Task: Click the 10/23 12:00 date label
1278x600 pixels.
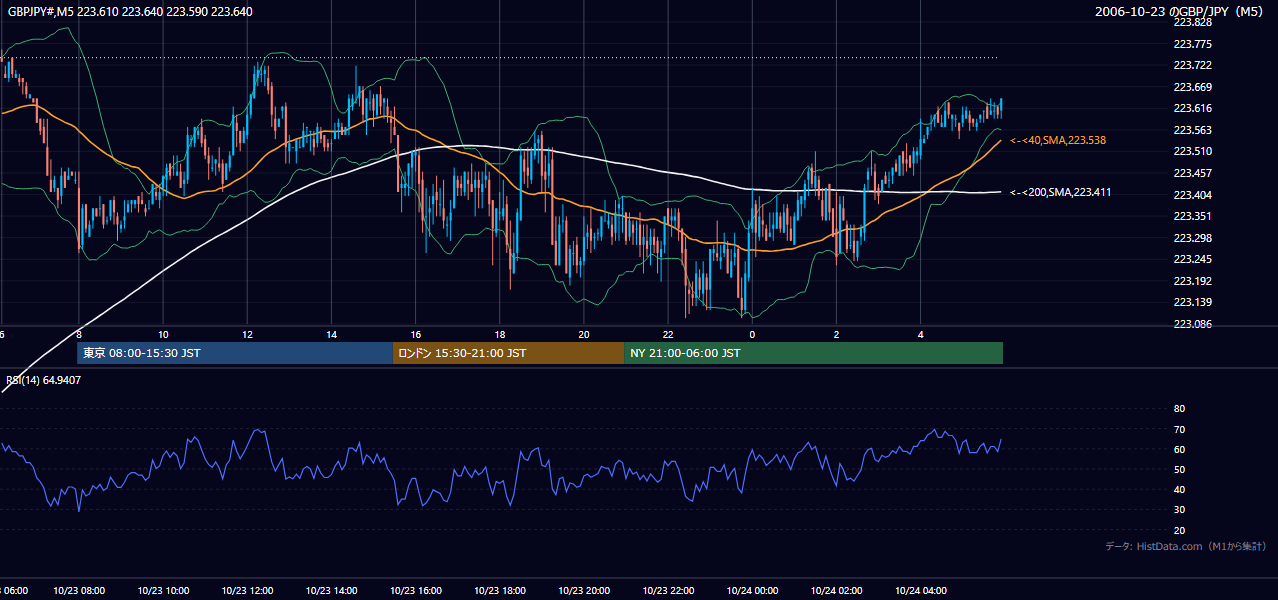Action: 247,590
